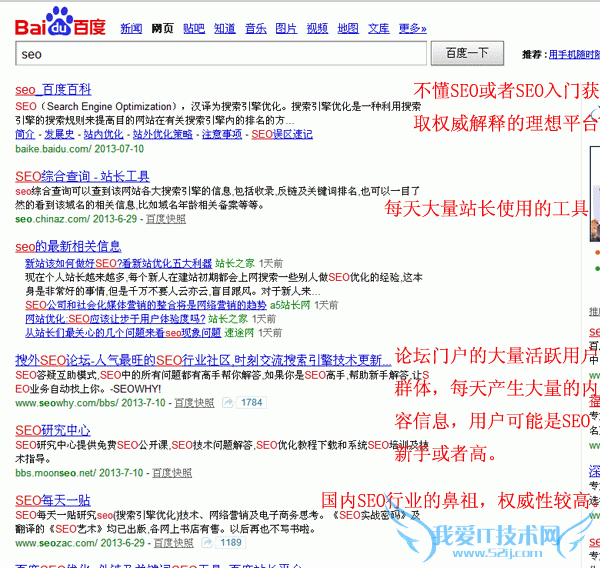Open 百度快照 for www.seowhy.com/bbs
Image resolution: width=600 pixels, height=568 pixels.
(x=194, y=403)
